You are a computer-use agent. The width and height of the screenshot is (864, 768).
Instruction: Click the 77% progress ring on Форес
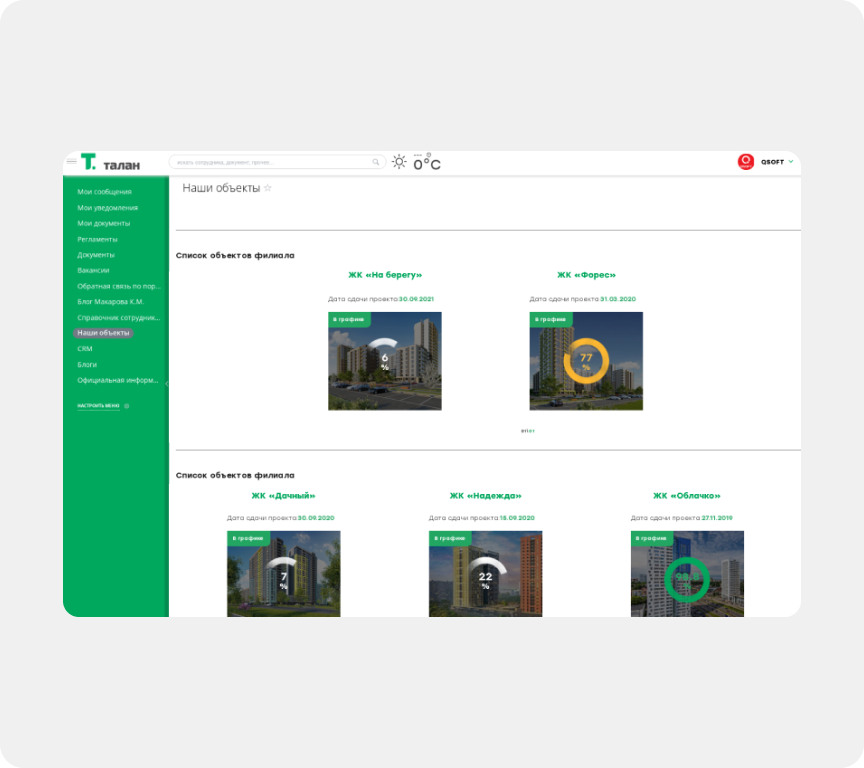point(586,360)
